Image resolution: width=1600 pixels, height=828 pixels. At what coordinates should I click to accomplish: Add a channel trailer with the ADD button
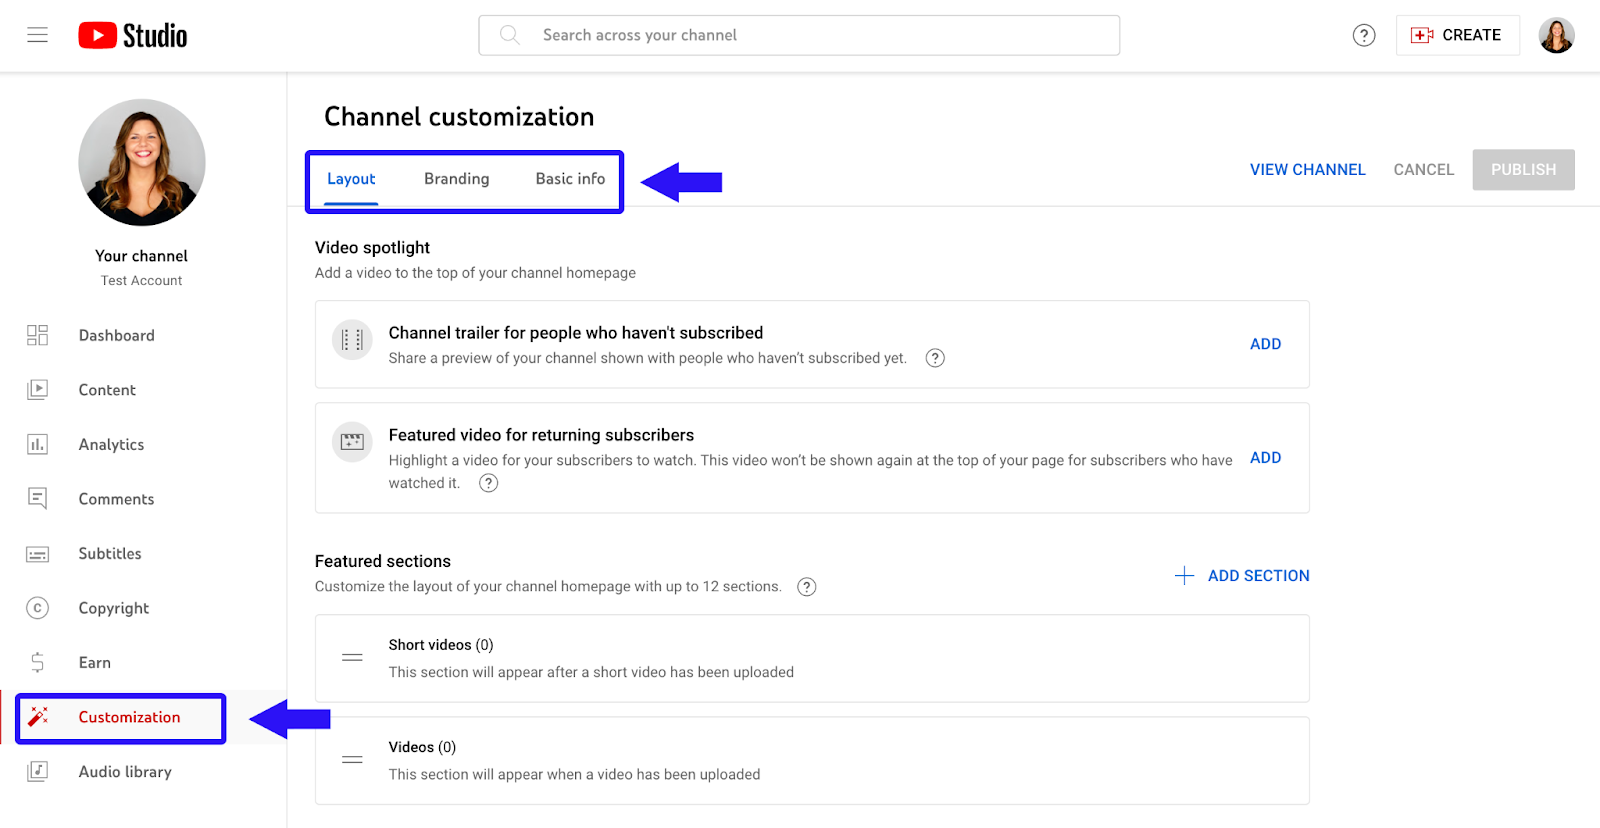(x=1264, y=343)
